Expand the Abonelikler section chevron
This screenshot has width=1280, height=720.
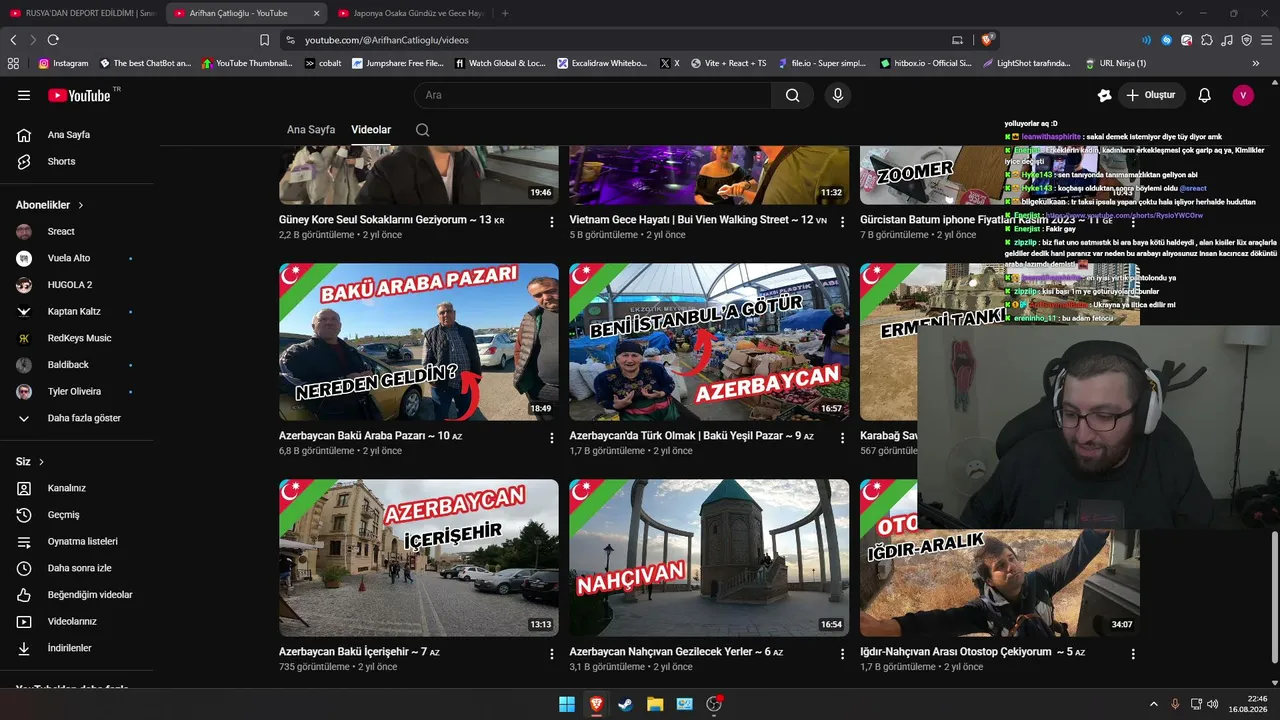click(x=81, y=205)
